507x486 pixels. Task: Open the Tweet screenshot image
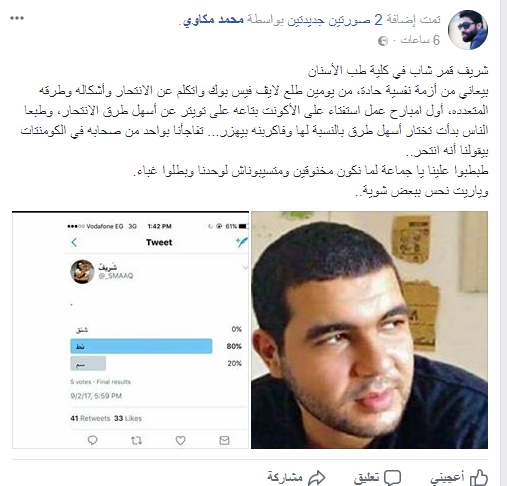coord(131,330)
